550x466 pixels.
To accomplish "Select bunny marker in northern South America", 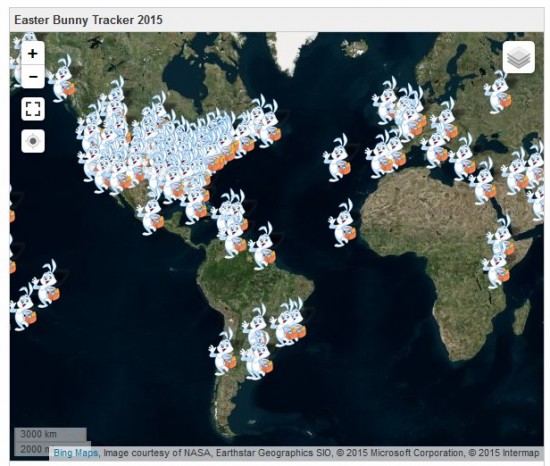I will point(262,246).
